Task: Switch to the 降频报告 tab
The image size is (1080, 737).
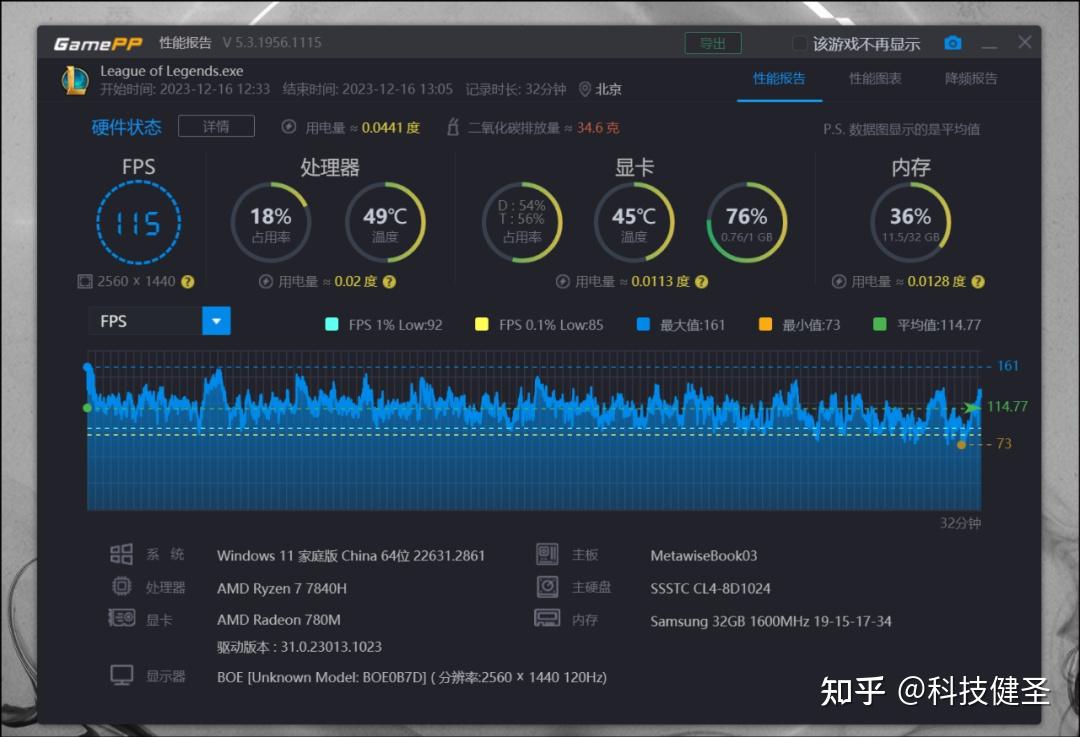Action: tap(970, 79)
